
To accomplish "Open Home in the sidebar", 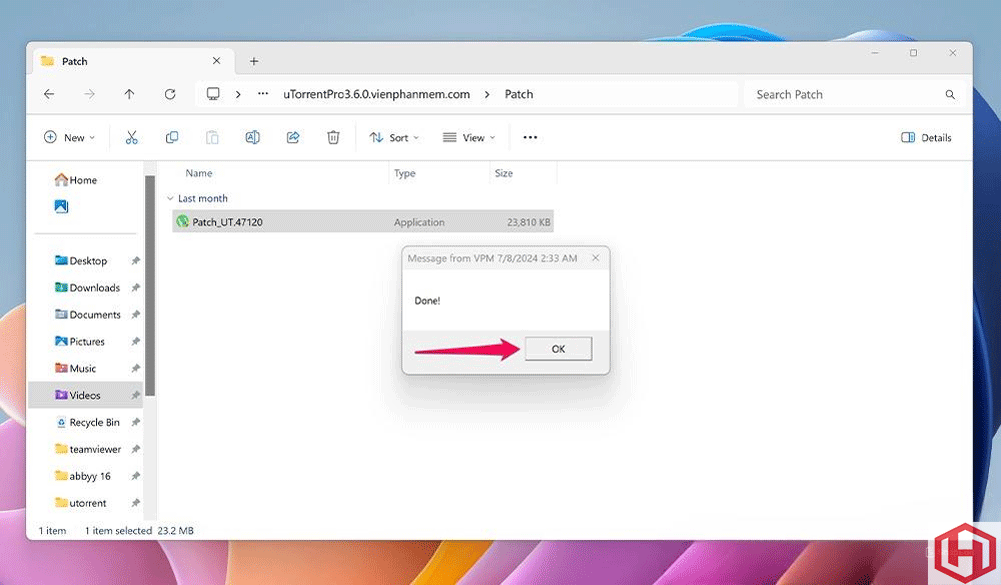I will 76,180.
